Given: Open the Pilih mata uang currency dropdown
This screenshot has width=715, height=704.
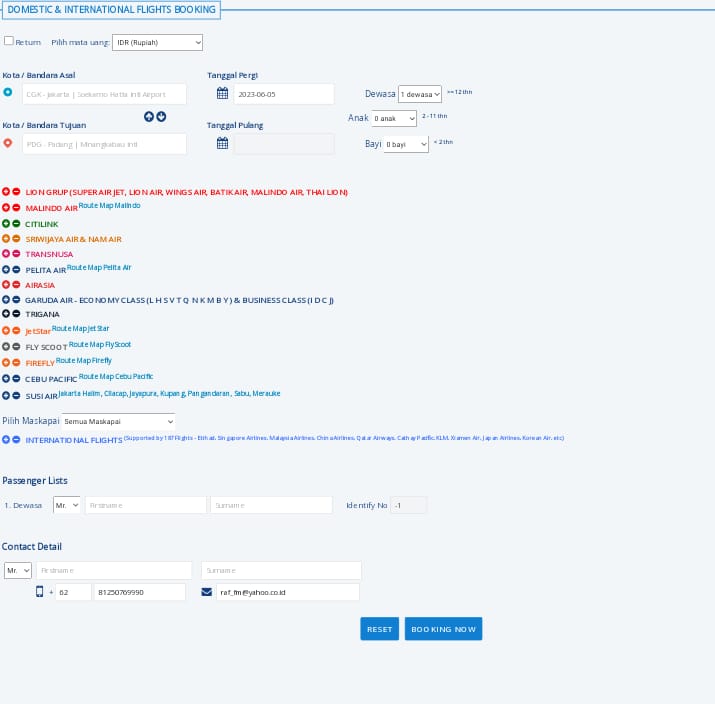Looking at the screenshot, I should click(x=157, y=42).
